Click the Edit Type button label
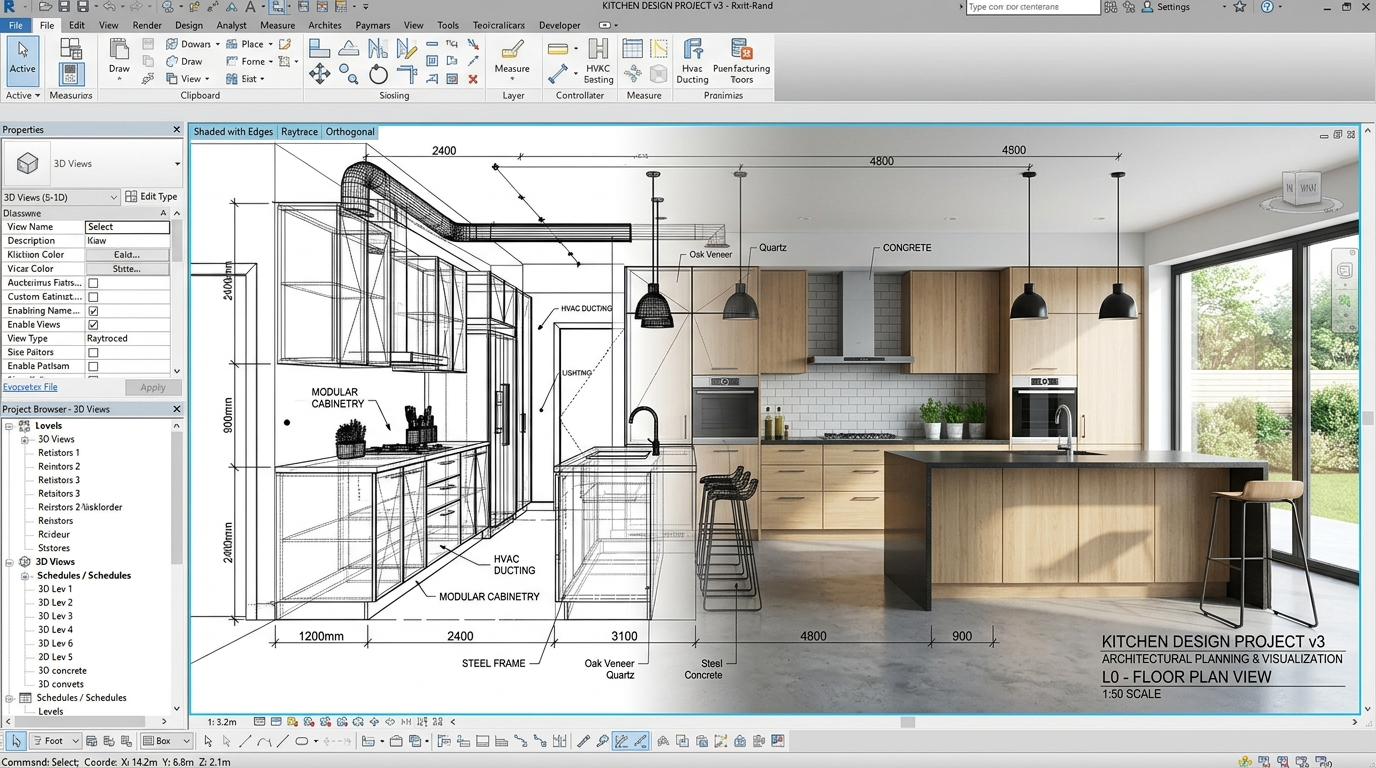The image size is (1376, 768). pos(159,197)
